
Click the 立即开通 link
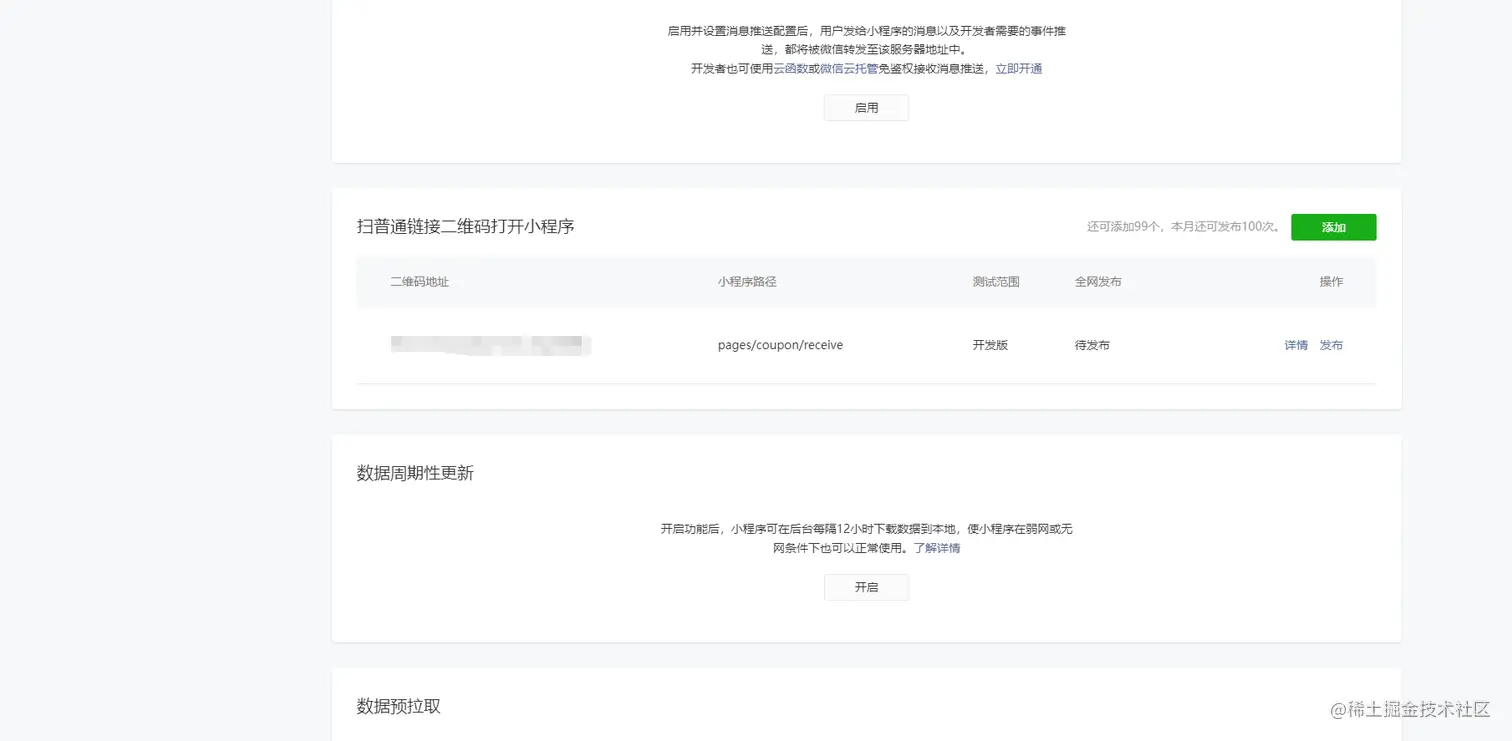click(1018, 69)
